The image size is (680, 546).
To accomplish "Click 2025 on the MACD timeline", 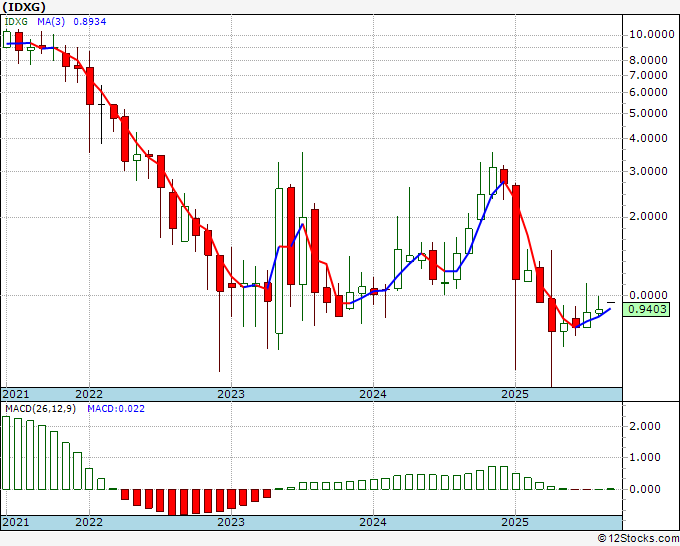I will (x=515, y=522).
